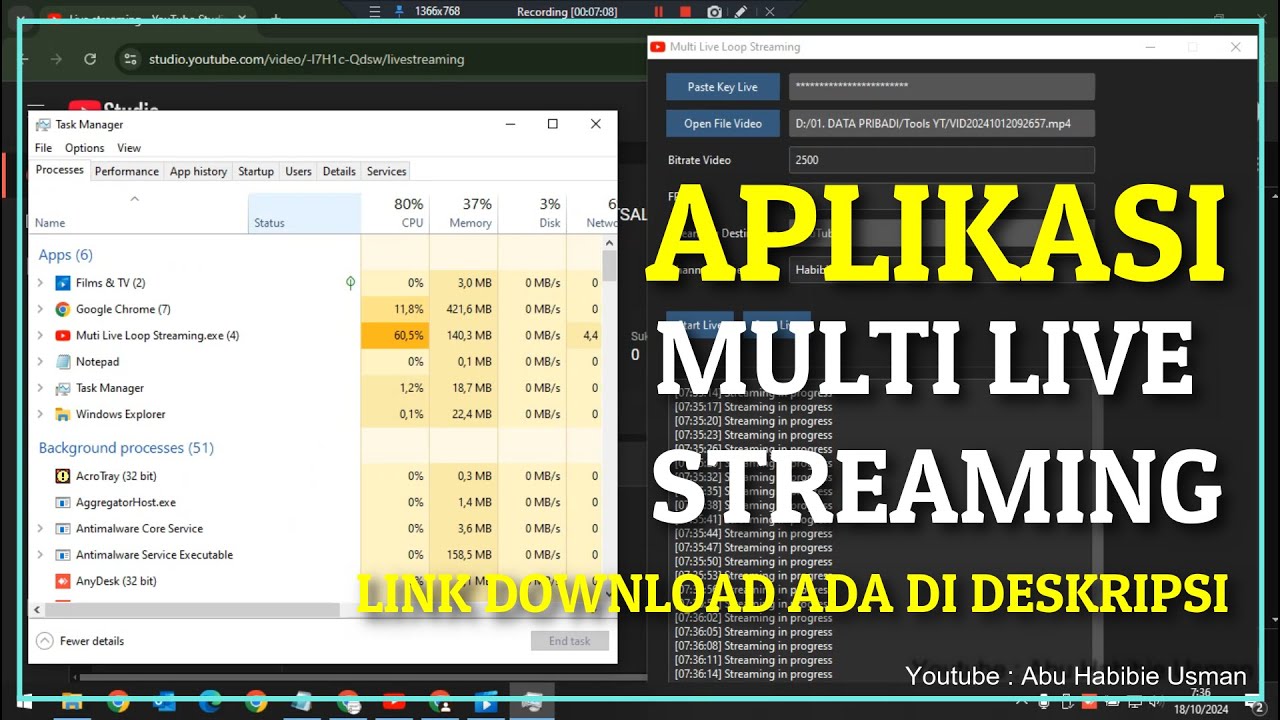This screenshot has width=1280, height=720.
Task: Open the Windows Start menu
Action: pos(25,702)
